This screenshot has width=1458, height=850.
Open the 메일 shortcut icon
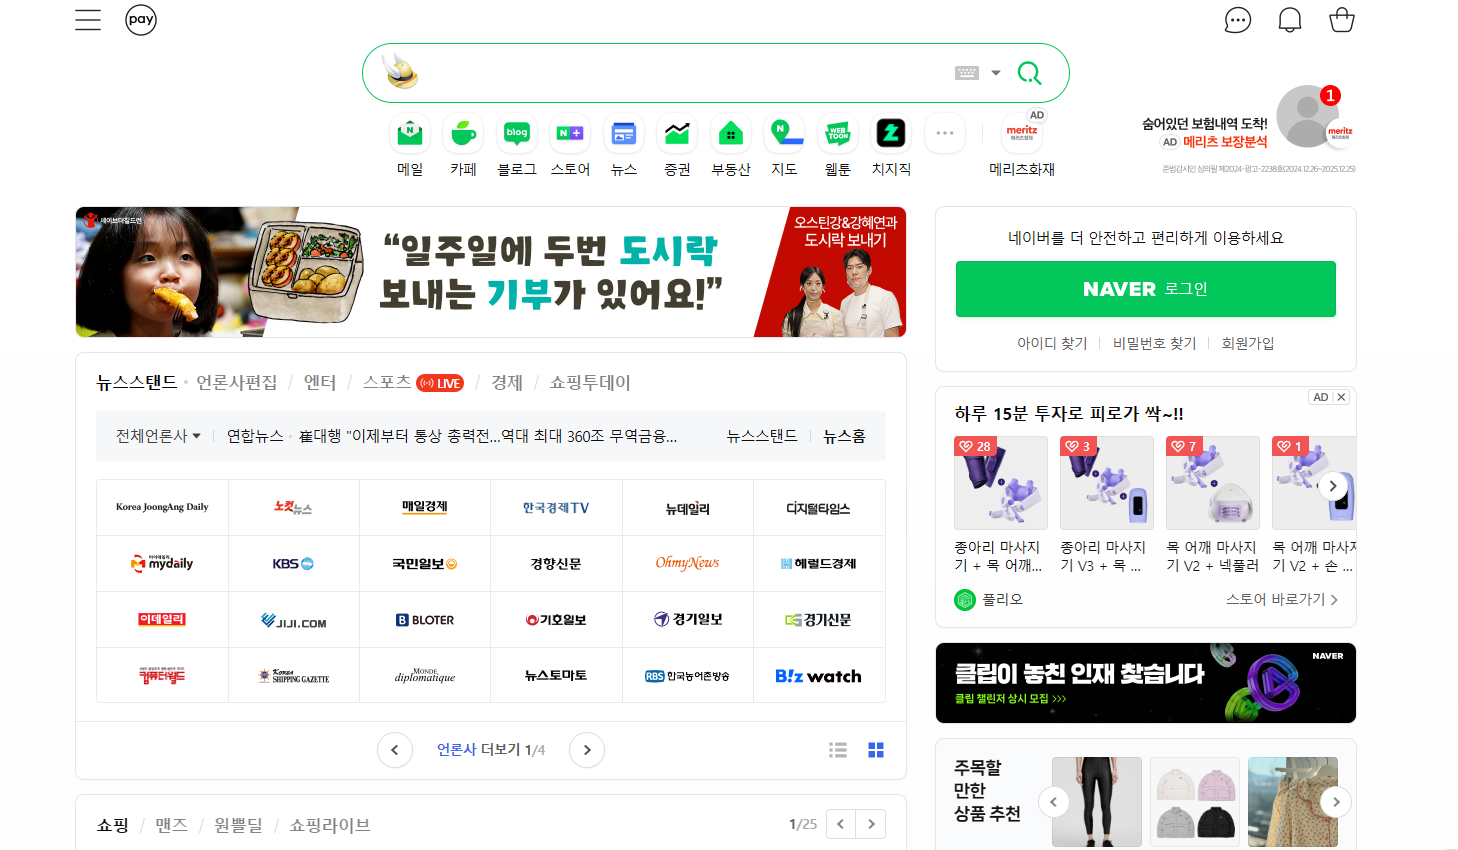click(410, 145)
